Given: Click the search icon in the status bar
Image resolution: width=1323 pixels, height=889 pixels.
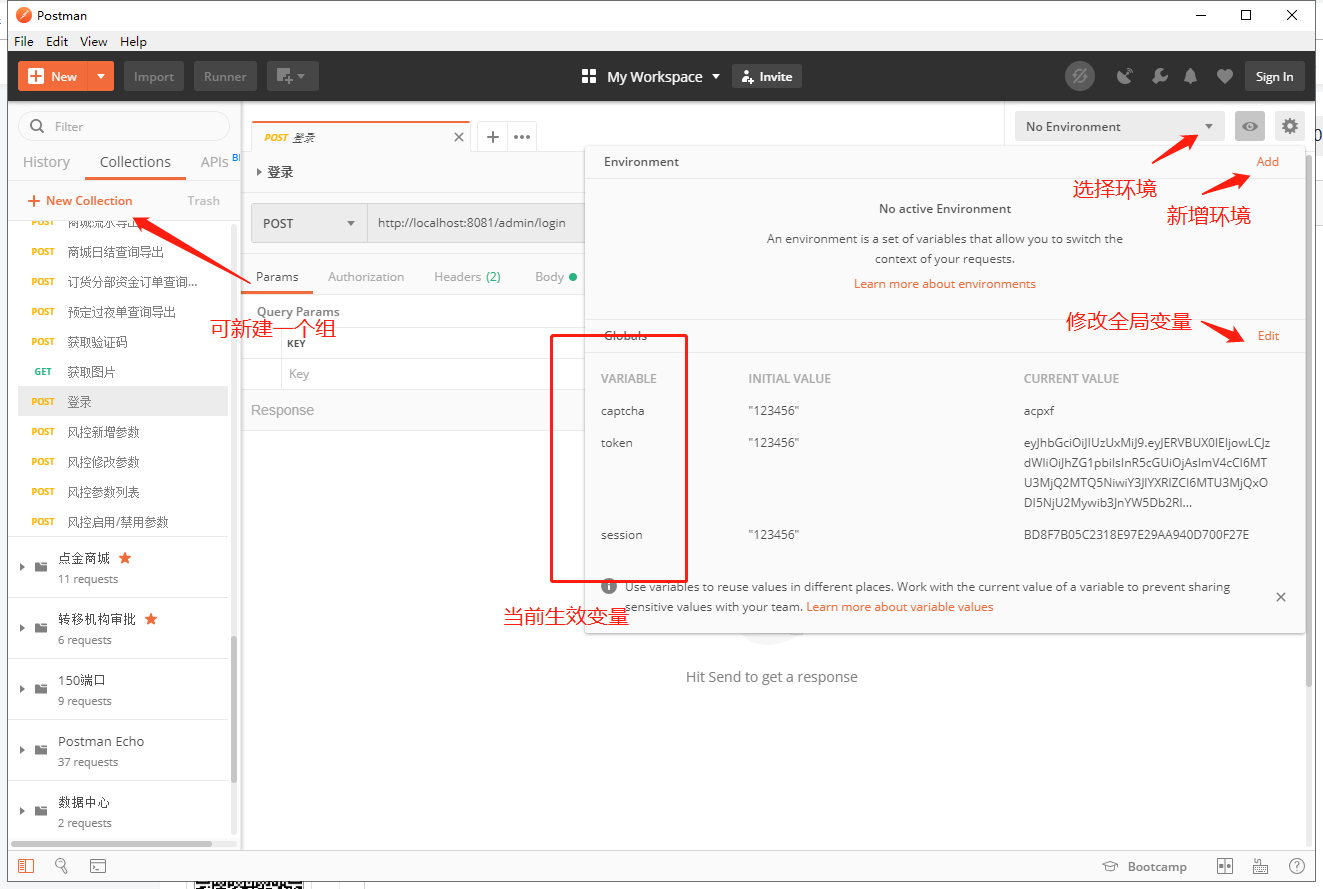Looking at the screenshot, I should click(x=61, y=865).
